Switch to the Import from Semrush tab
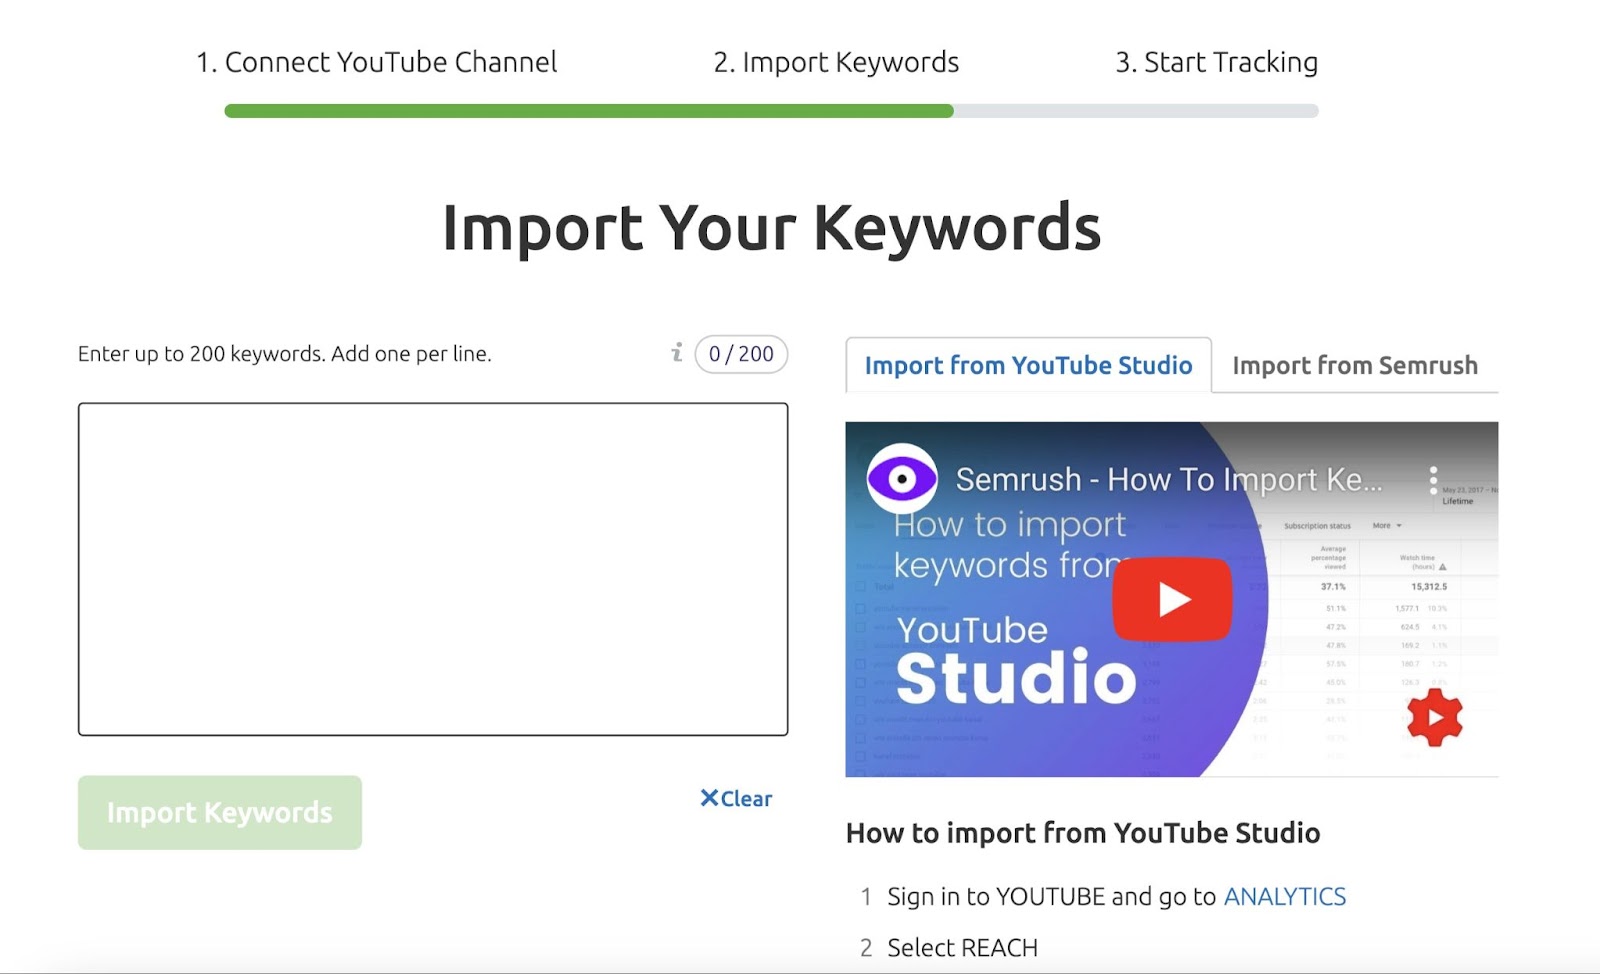Viewport: 1600px width, 974px height. pyautogui.click(x=1356, y=365)
